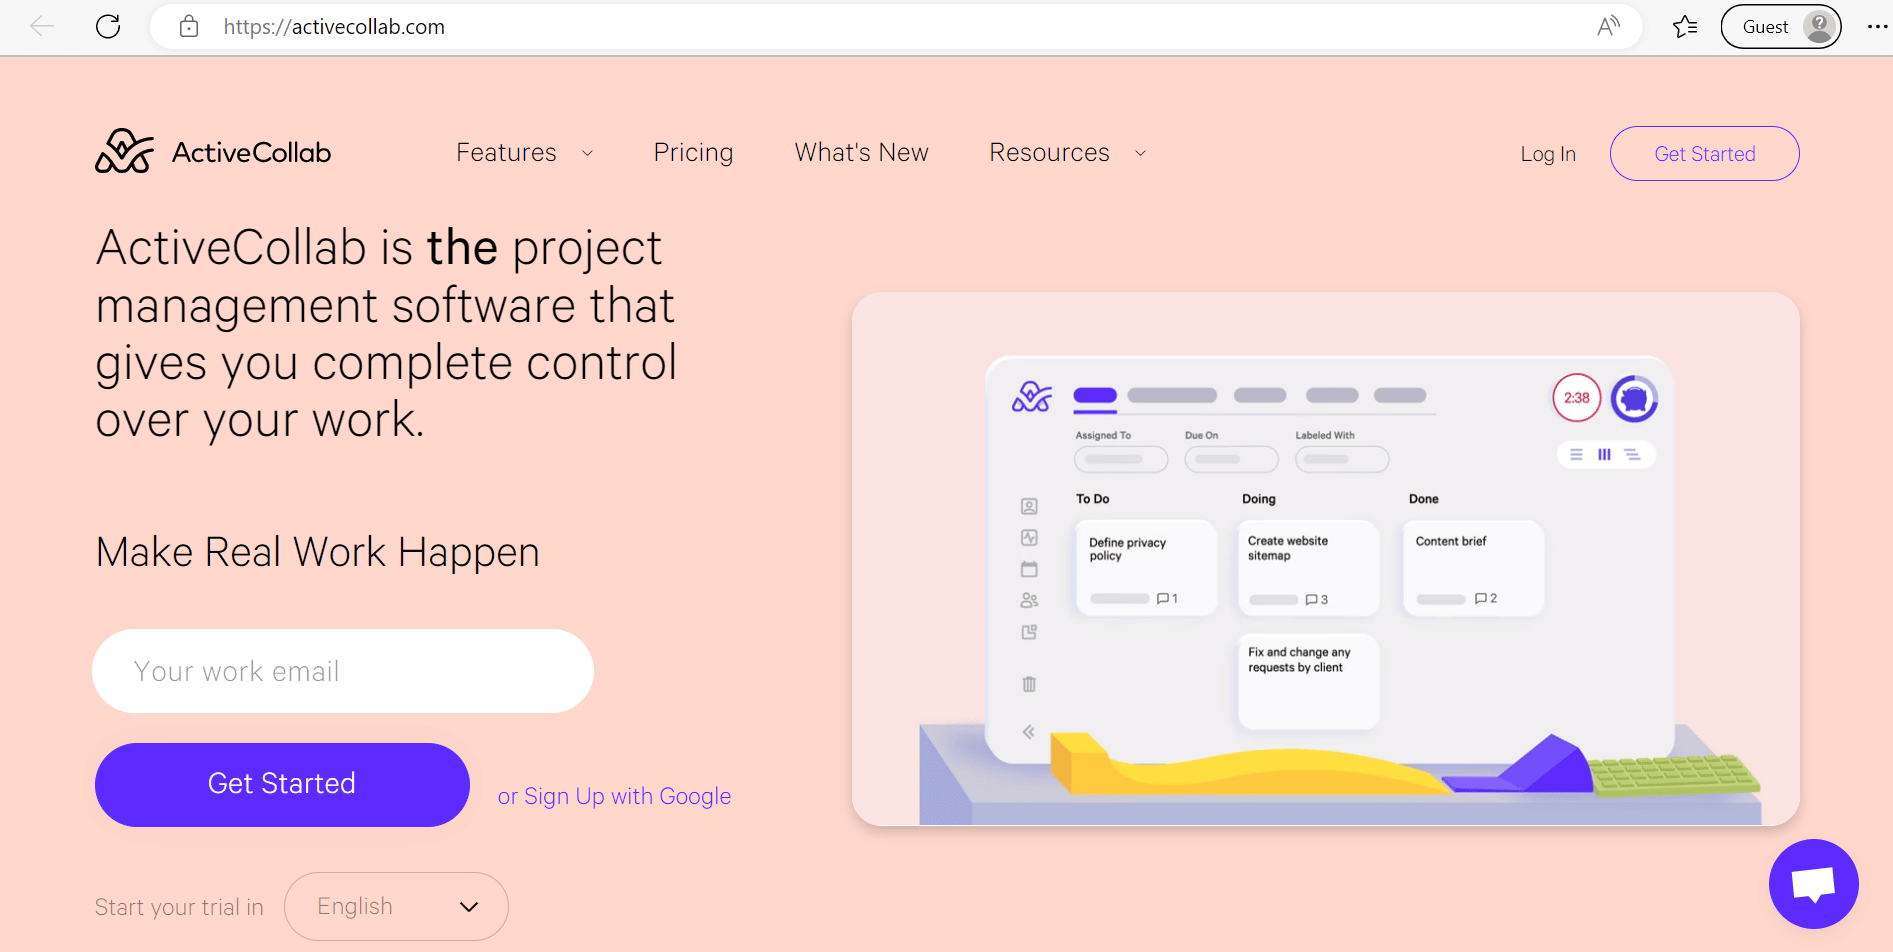Click the address bar URL

click(334, 27)
